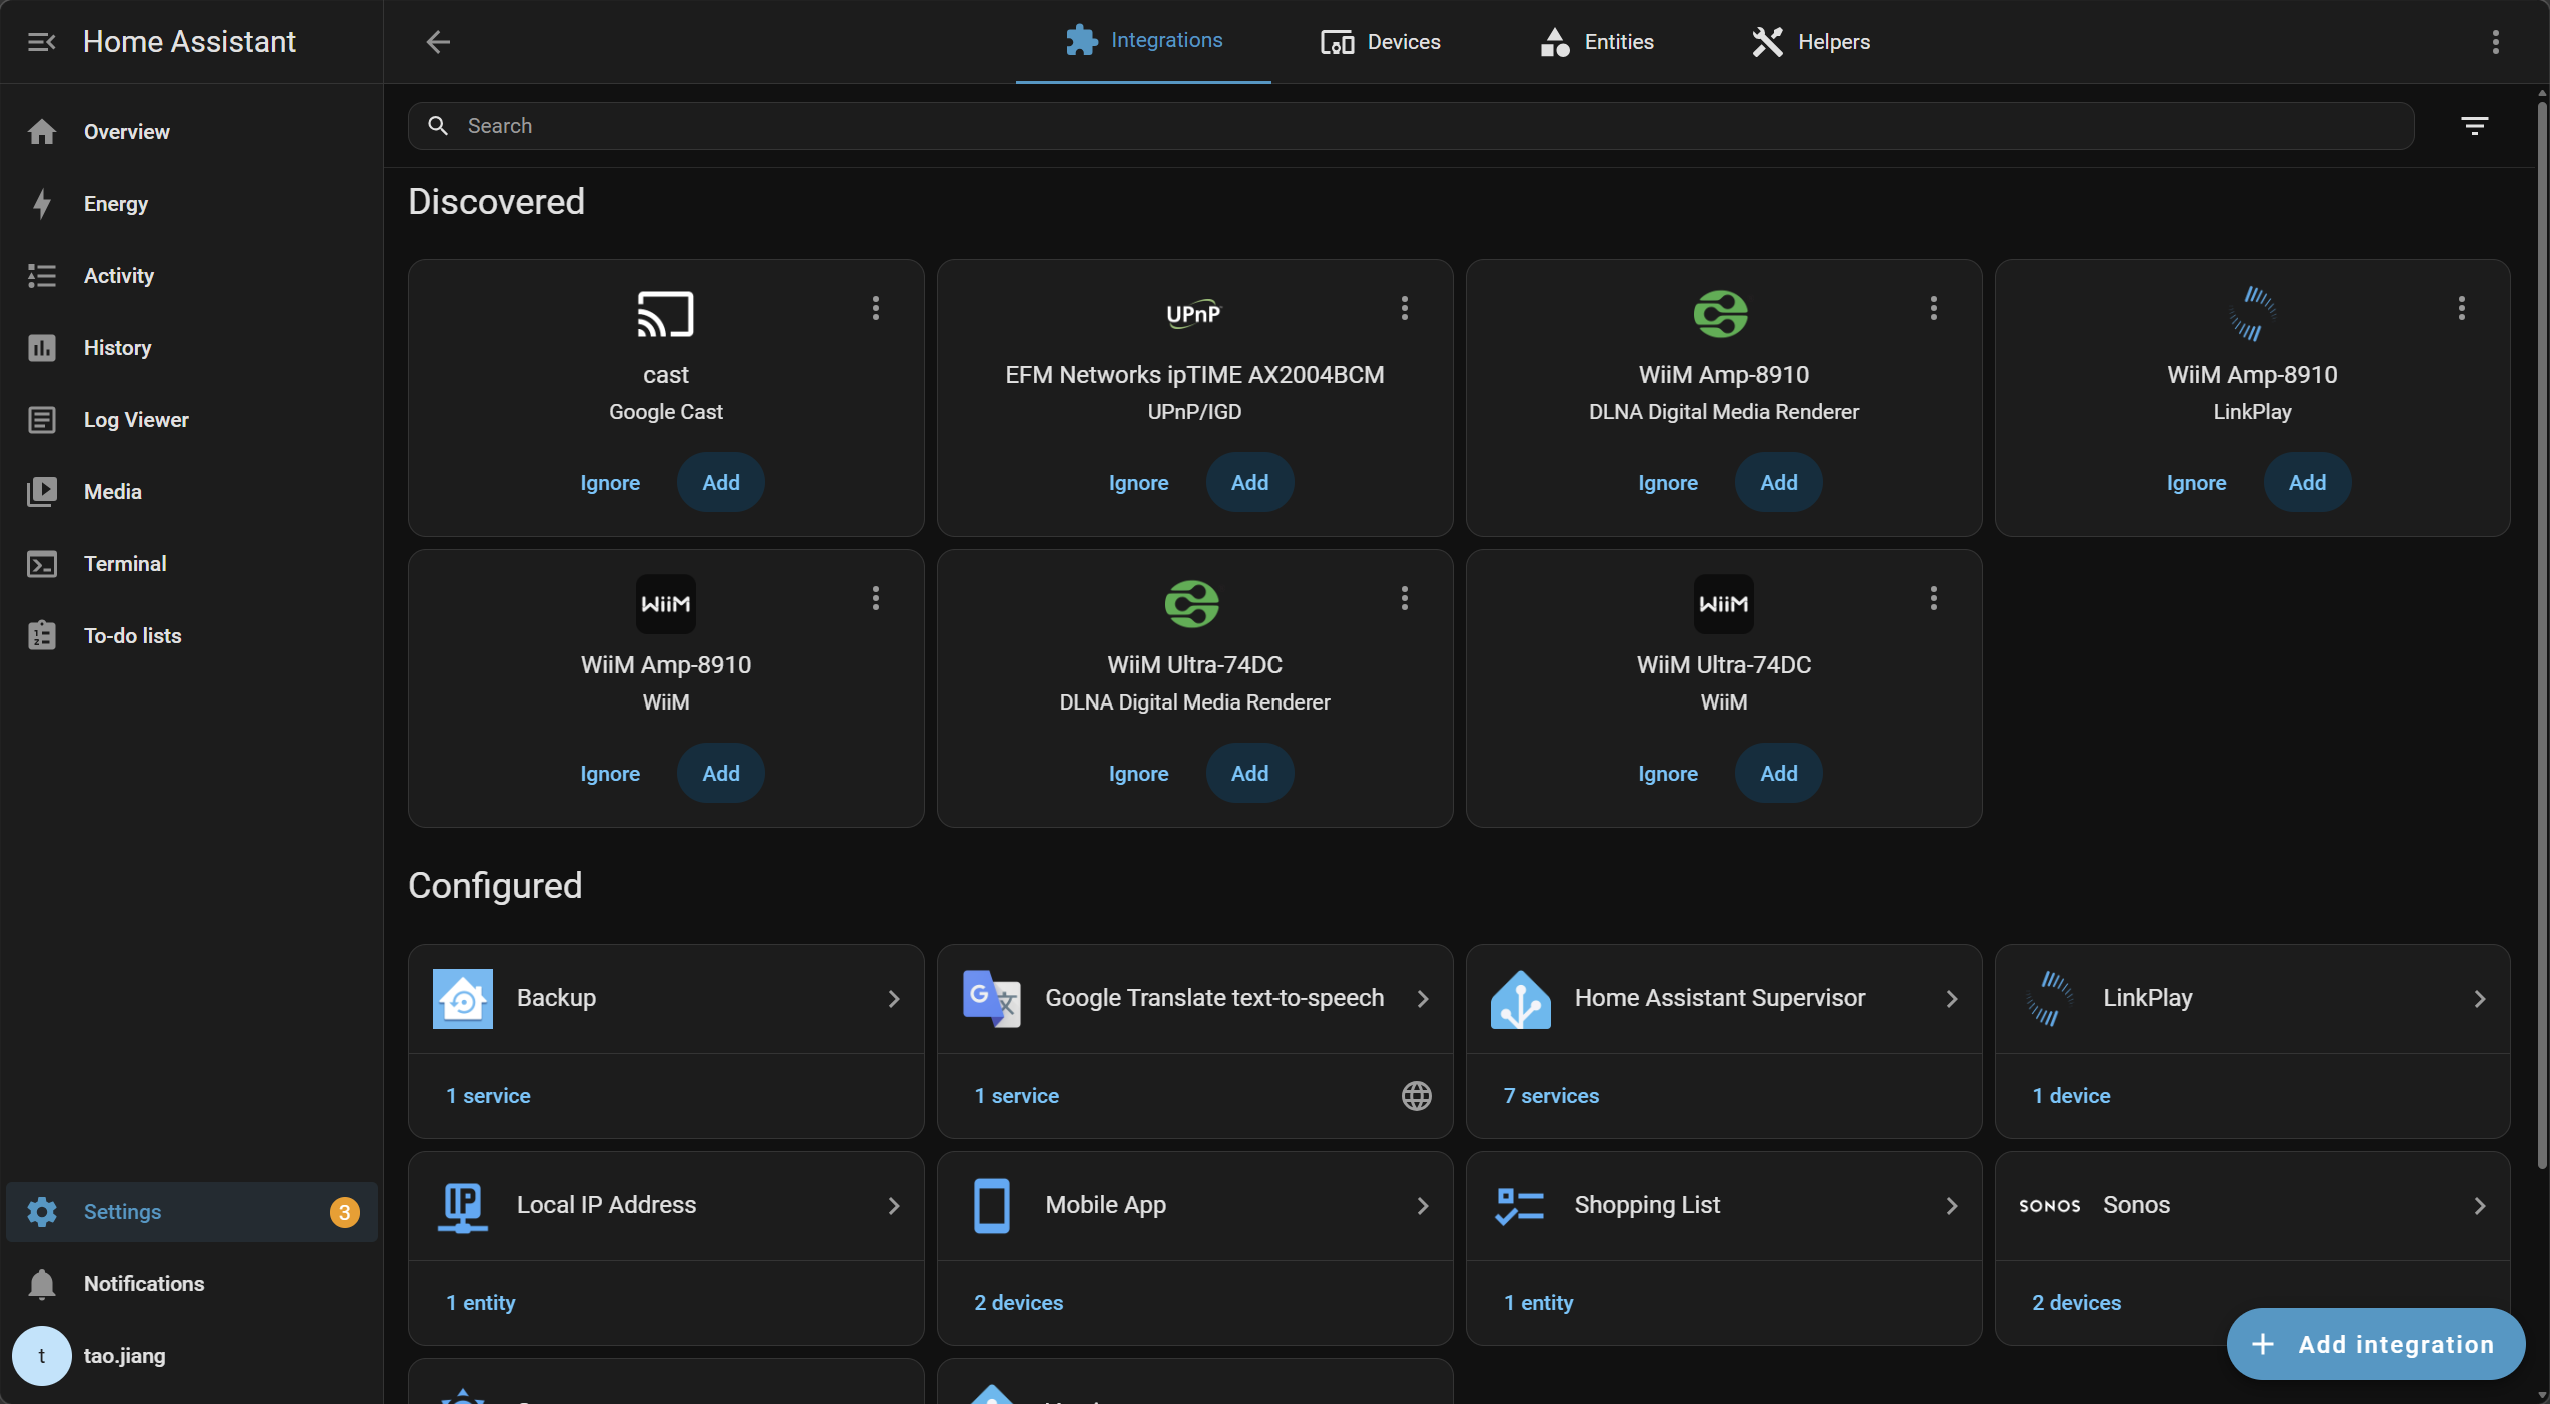Collapse the sidebar menu icon
2550x1404 pixels.
pyautogui.click(x=41, y=42)
